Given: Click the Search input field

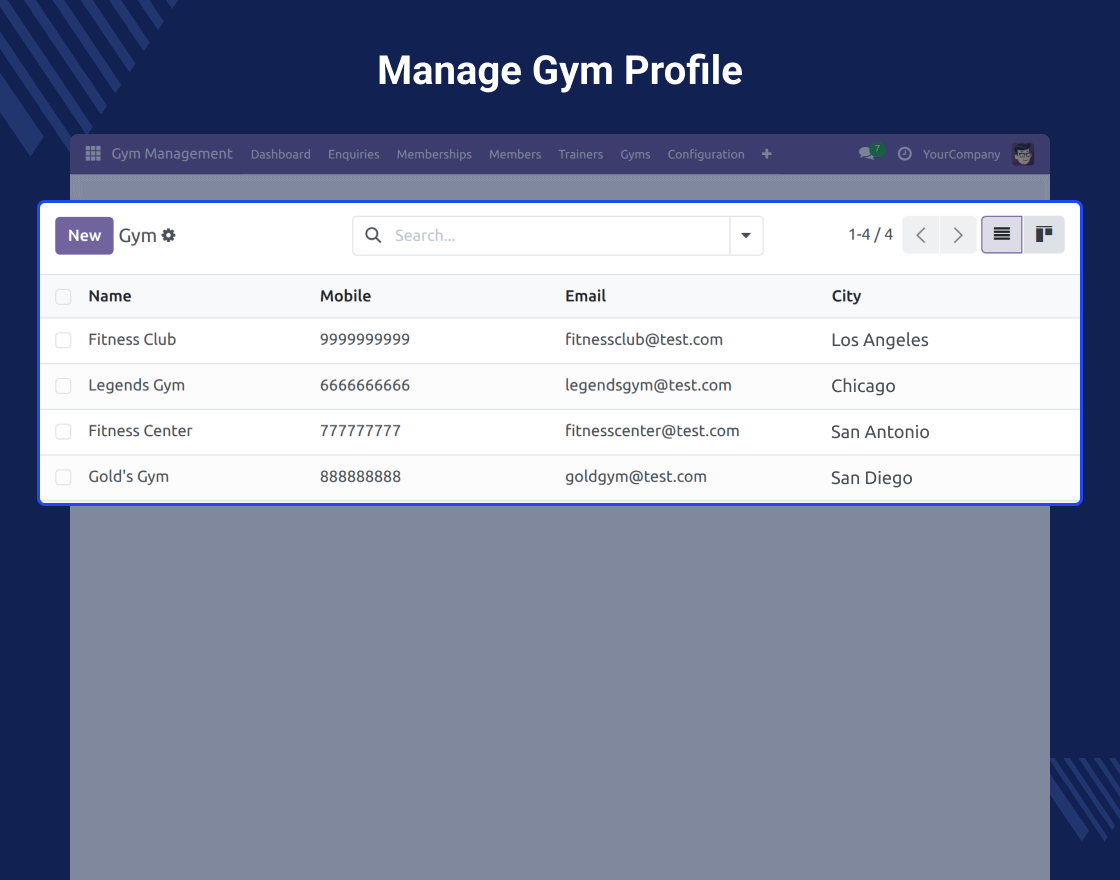Looking at the screenshot, I should coord(555,236).
